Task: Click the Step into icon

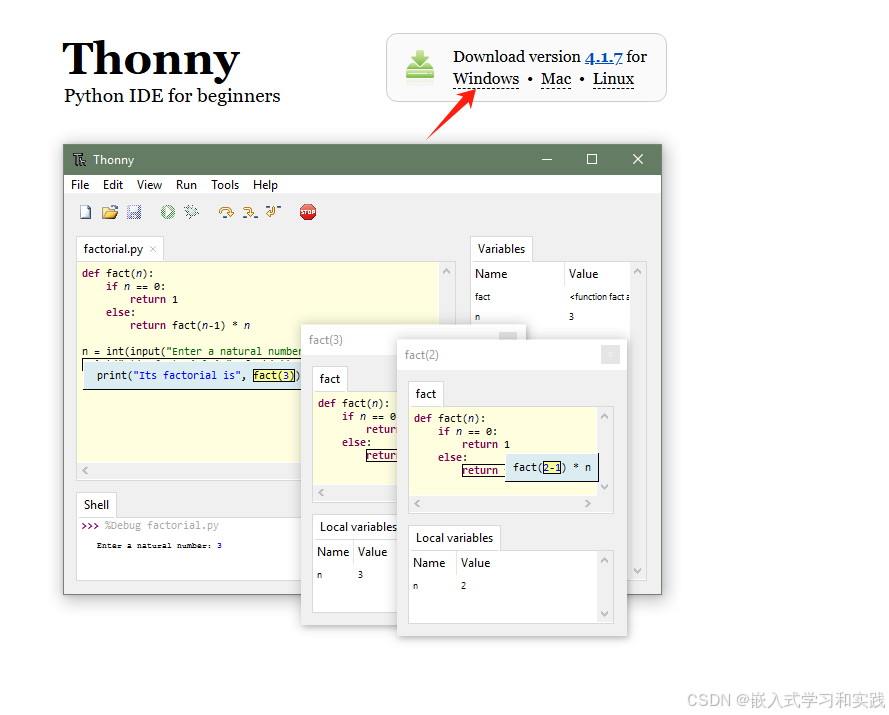Action: coord(250,212)
